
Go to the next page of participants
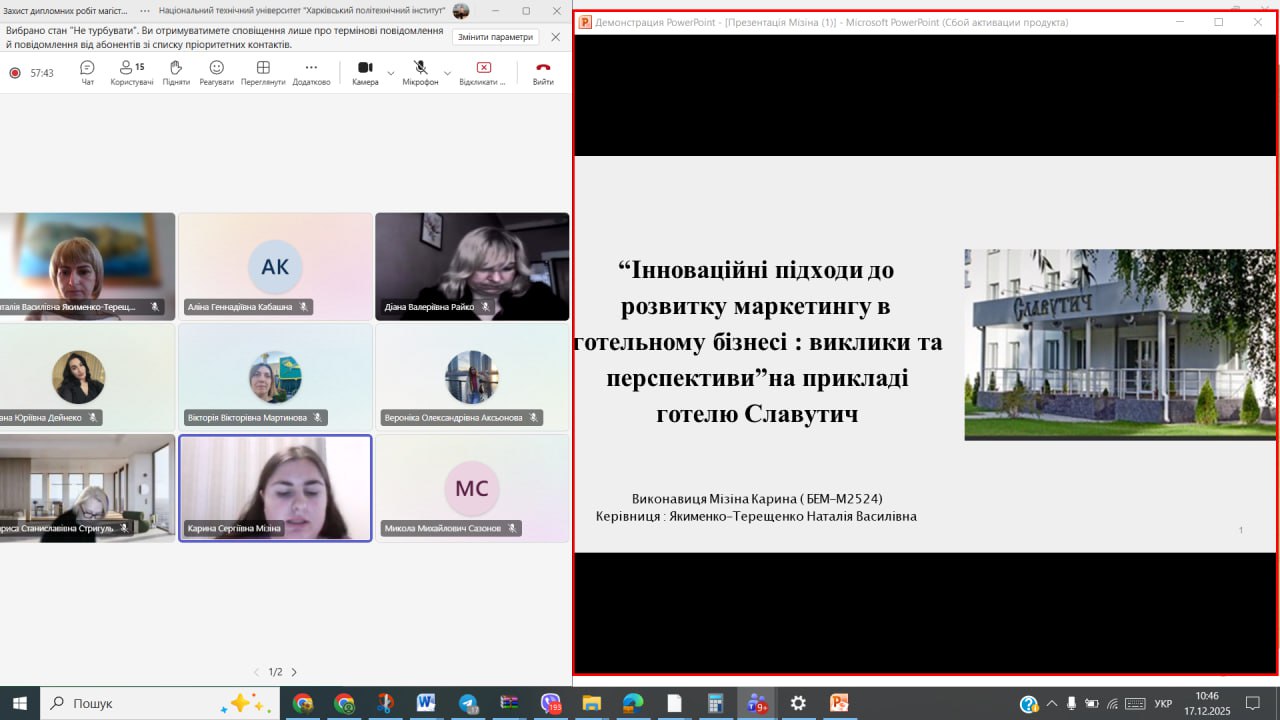pyautogui.click(x=294, y=672)
